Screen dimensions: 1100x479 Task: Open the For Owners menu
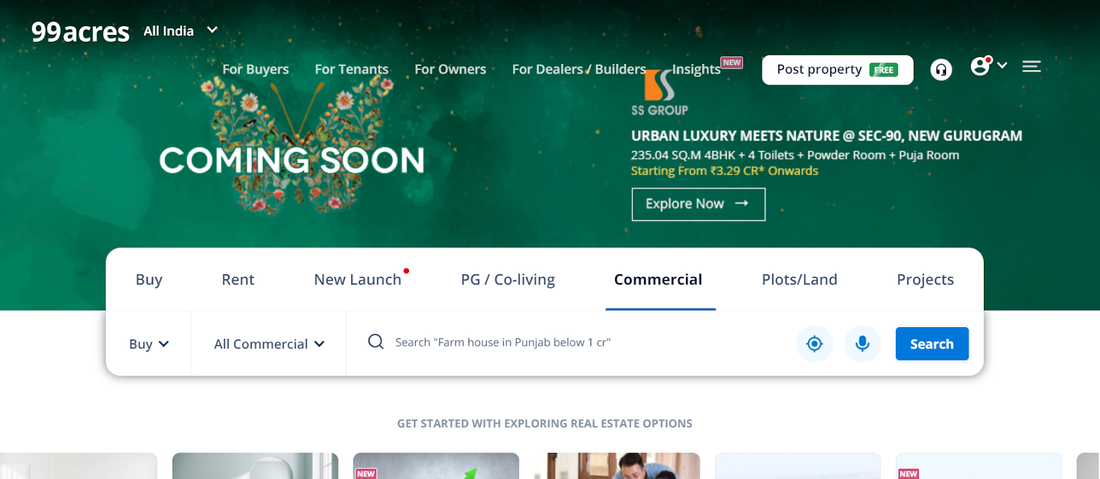click(450, 69)
